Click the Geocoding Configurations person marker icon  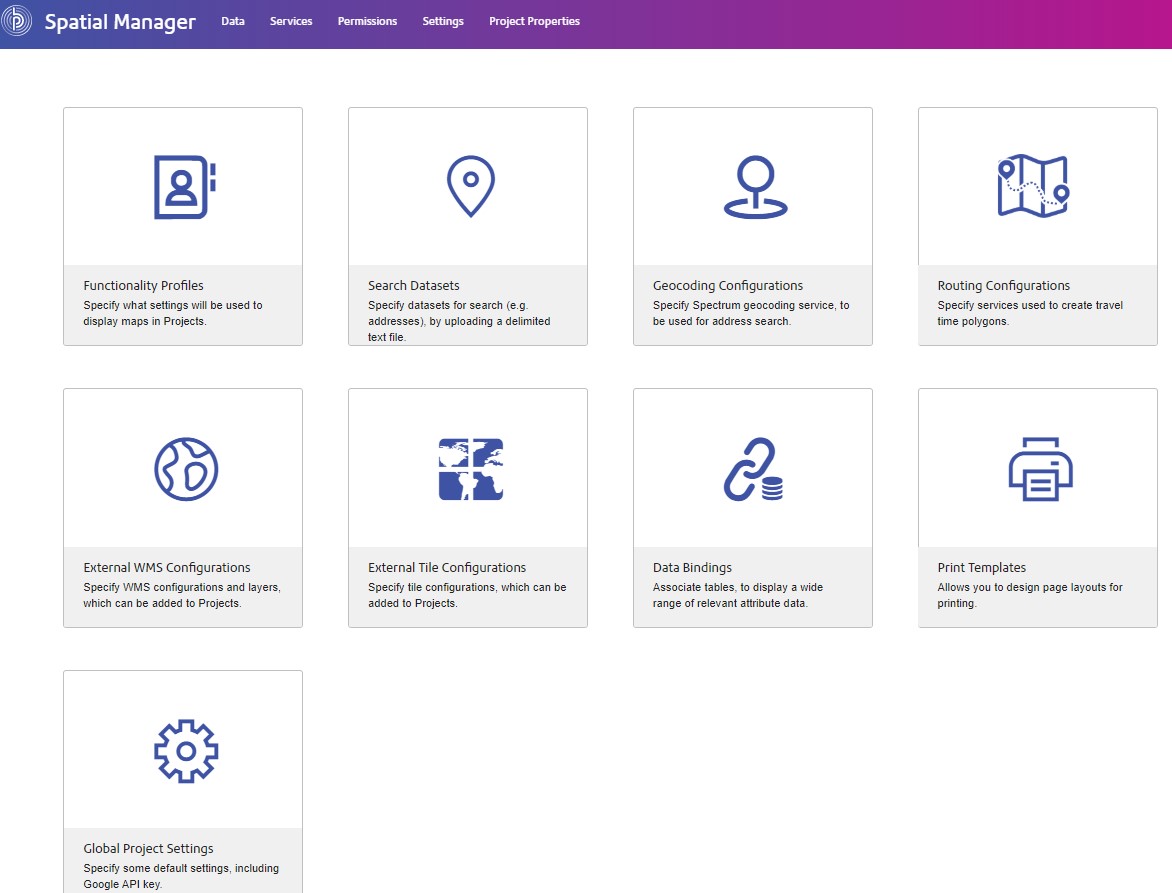tap(752, 184)
